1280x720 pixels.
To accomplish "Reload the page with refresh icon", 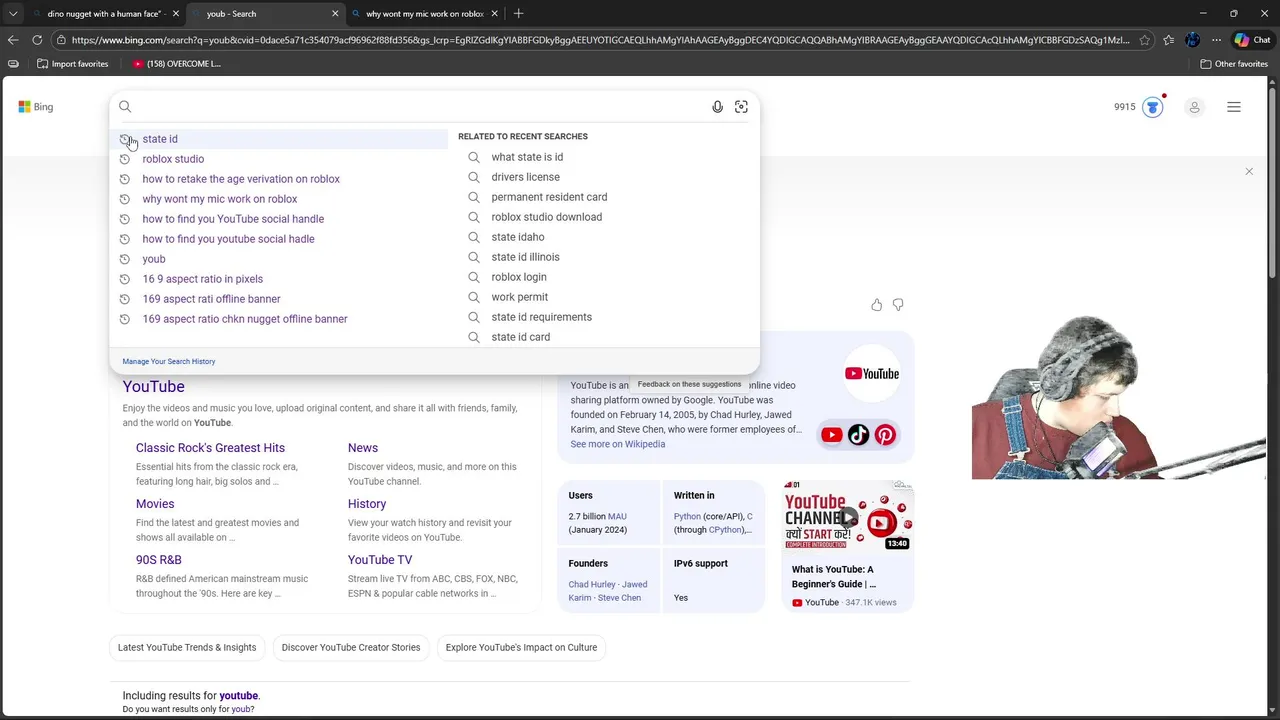I will [x=37, y=40].
